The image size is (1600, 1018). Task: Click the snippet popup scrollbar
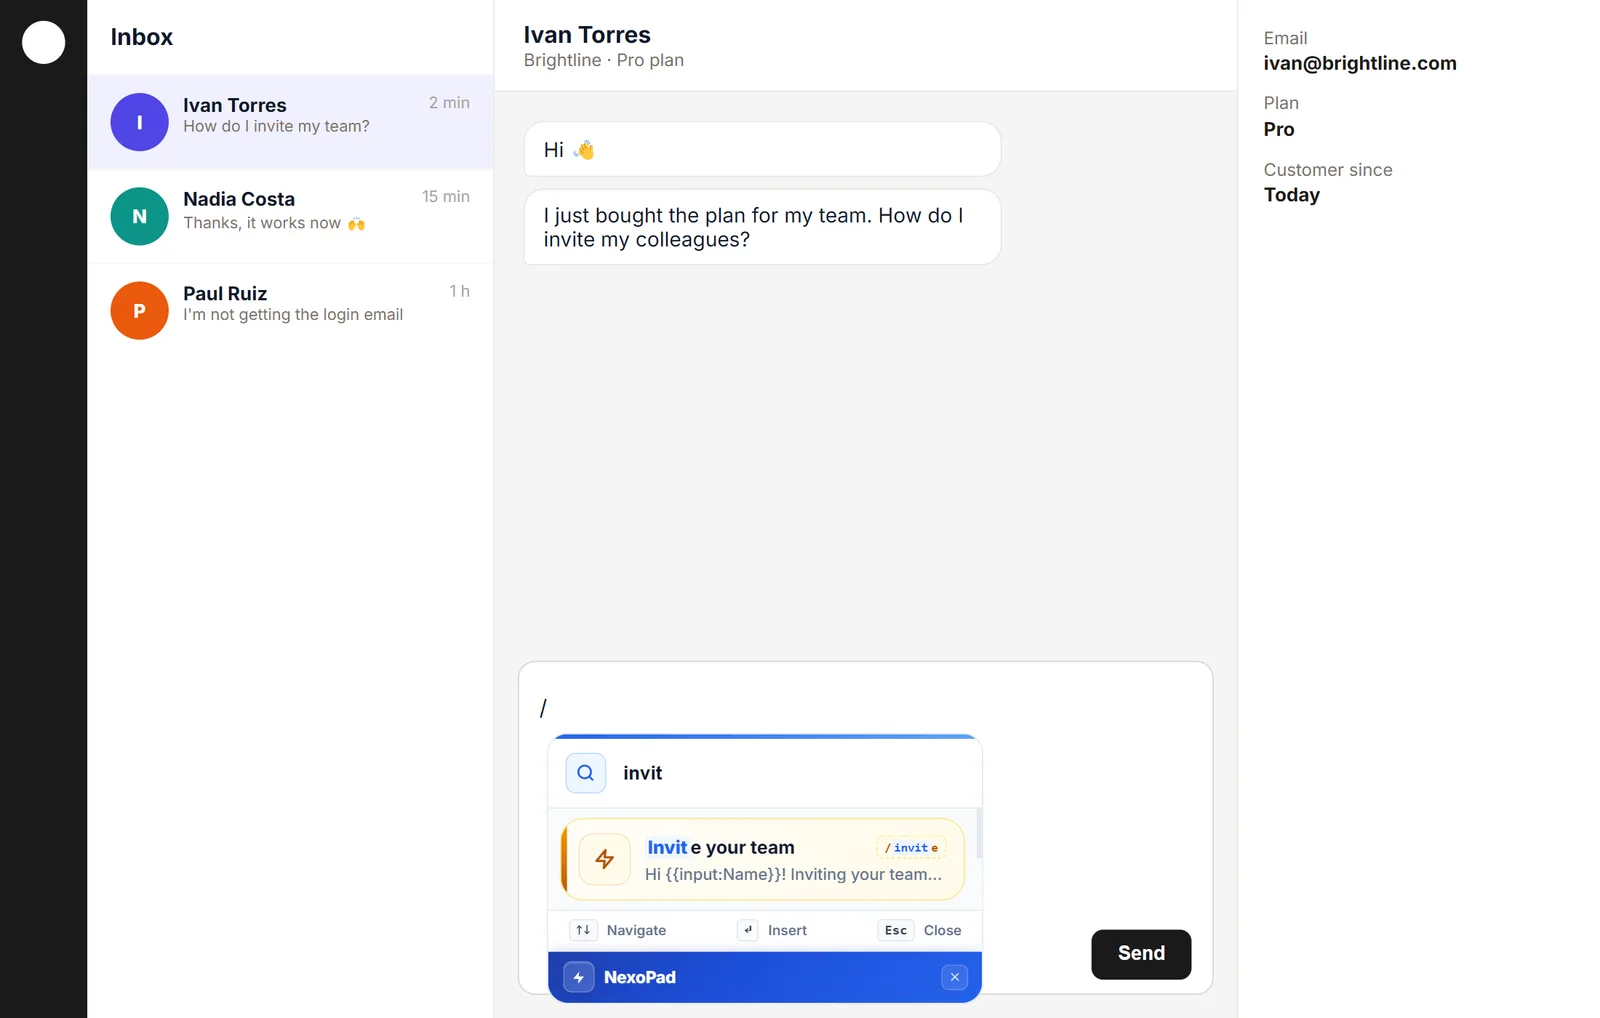(x=979, y=833)
